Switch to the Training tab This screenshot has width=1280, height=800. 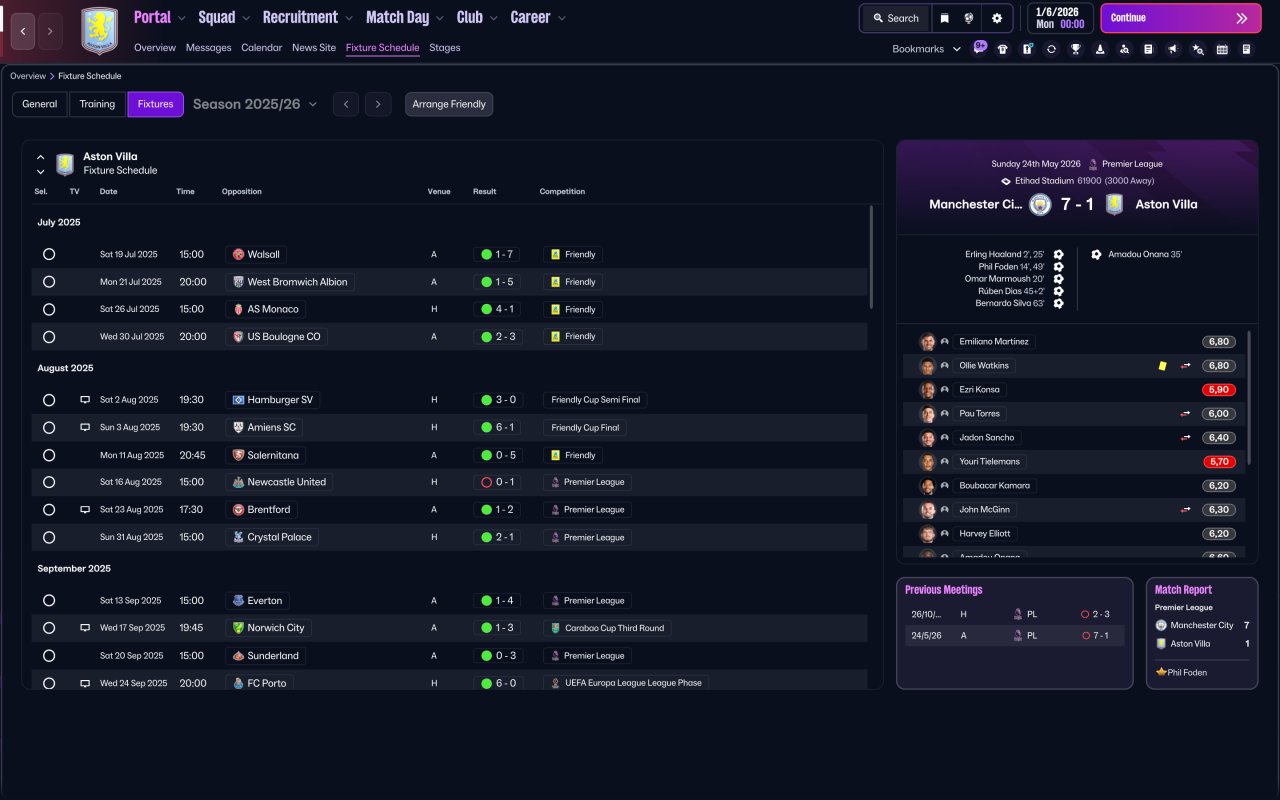tap(97, 104)
